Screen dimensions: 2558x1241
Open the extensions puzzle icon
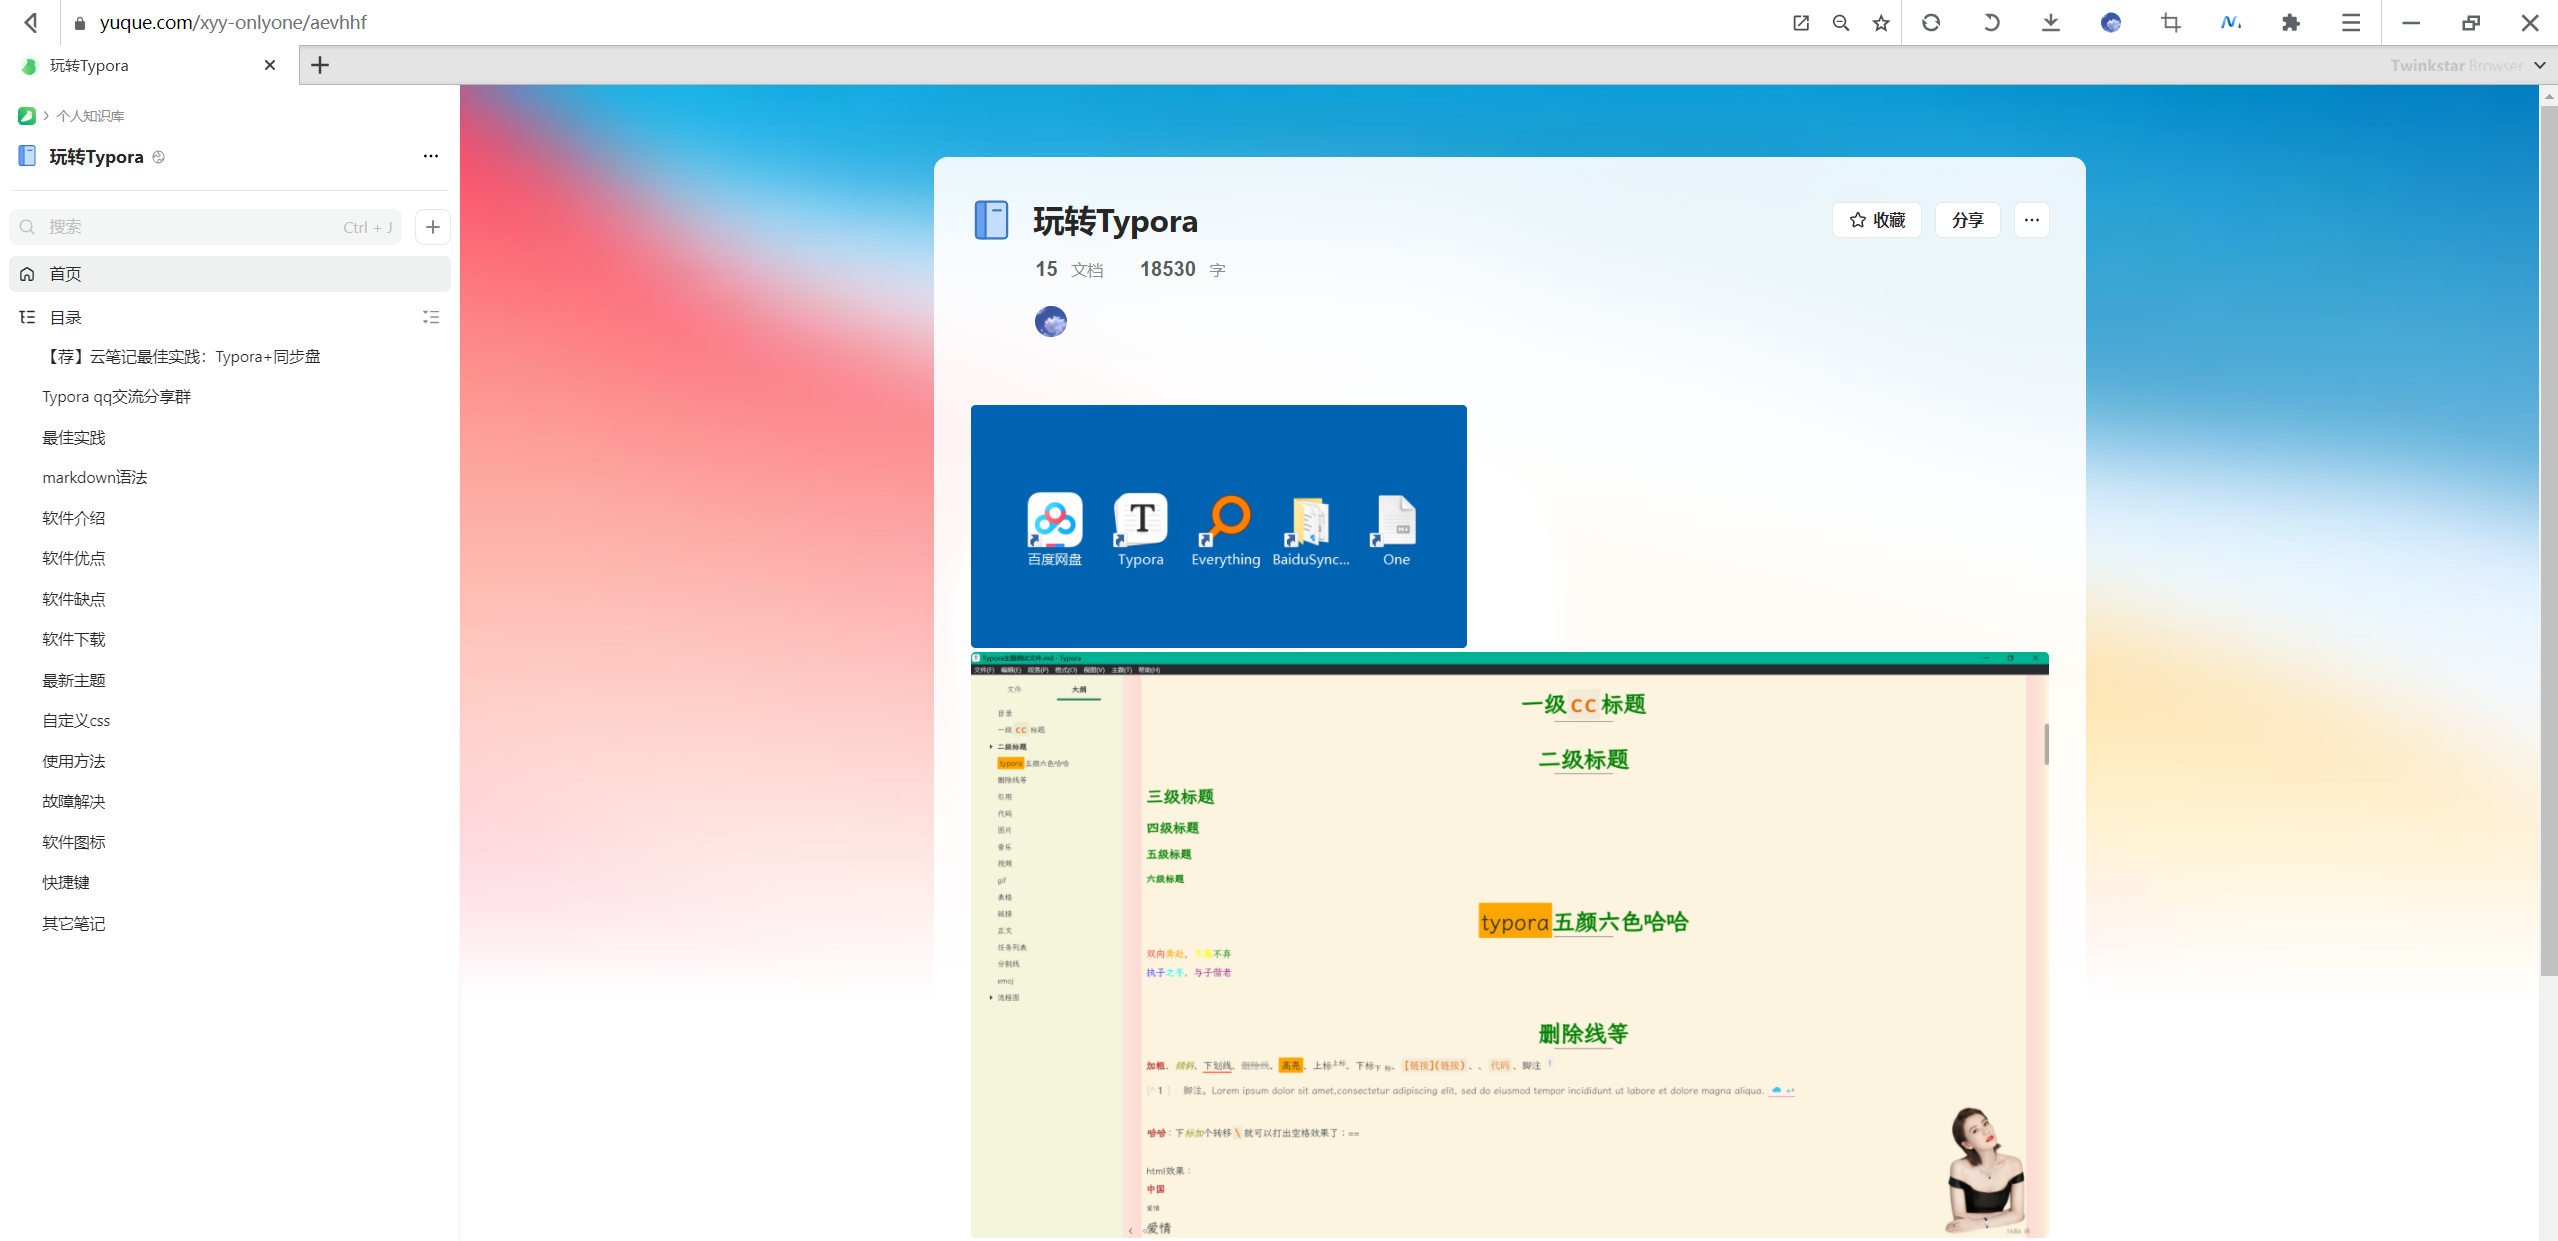pos(2291,22)
